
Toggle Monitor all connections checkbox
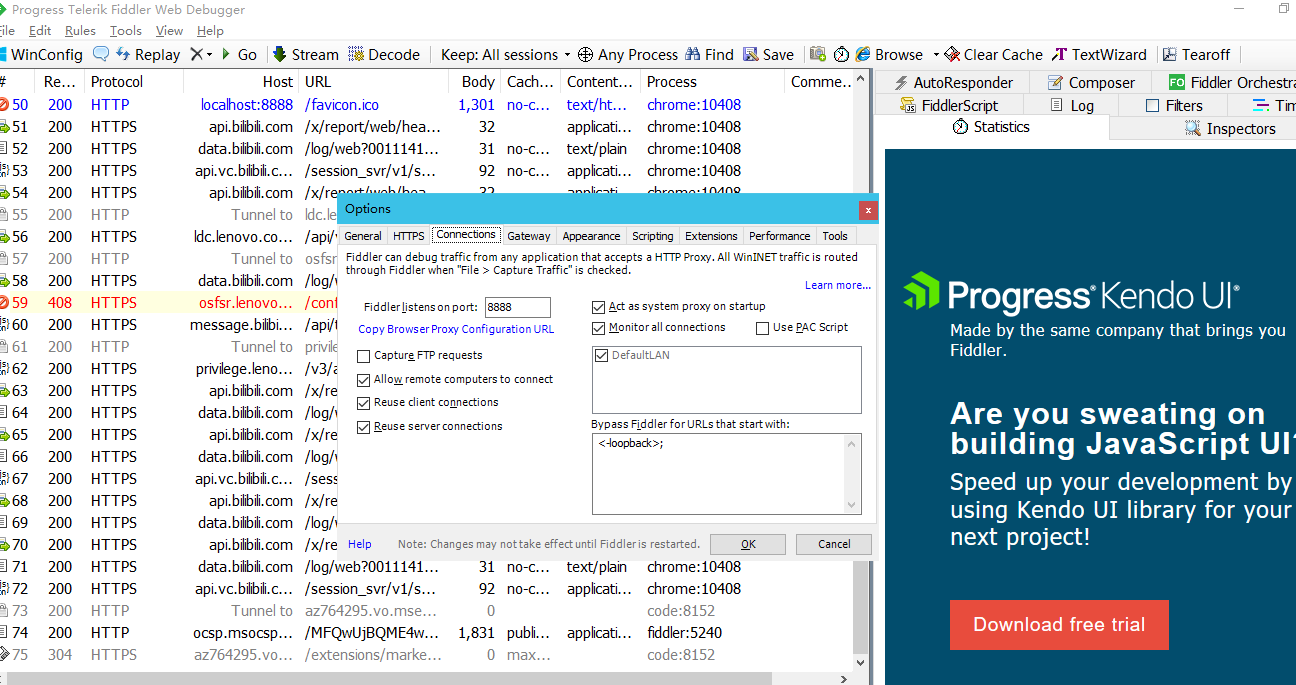click(x=599, y=327)
